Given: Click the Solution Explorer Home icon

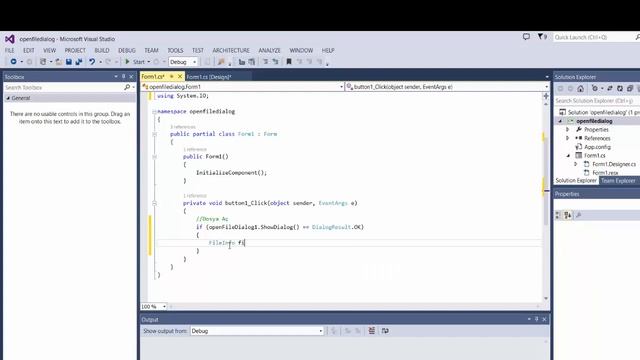Looking at the screenshot, I should [580, 89].
